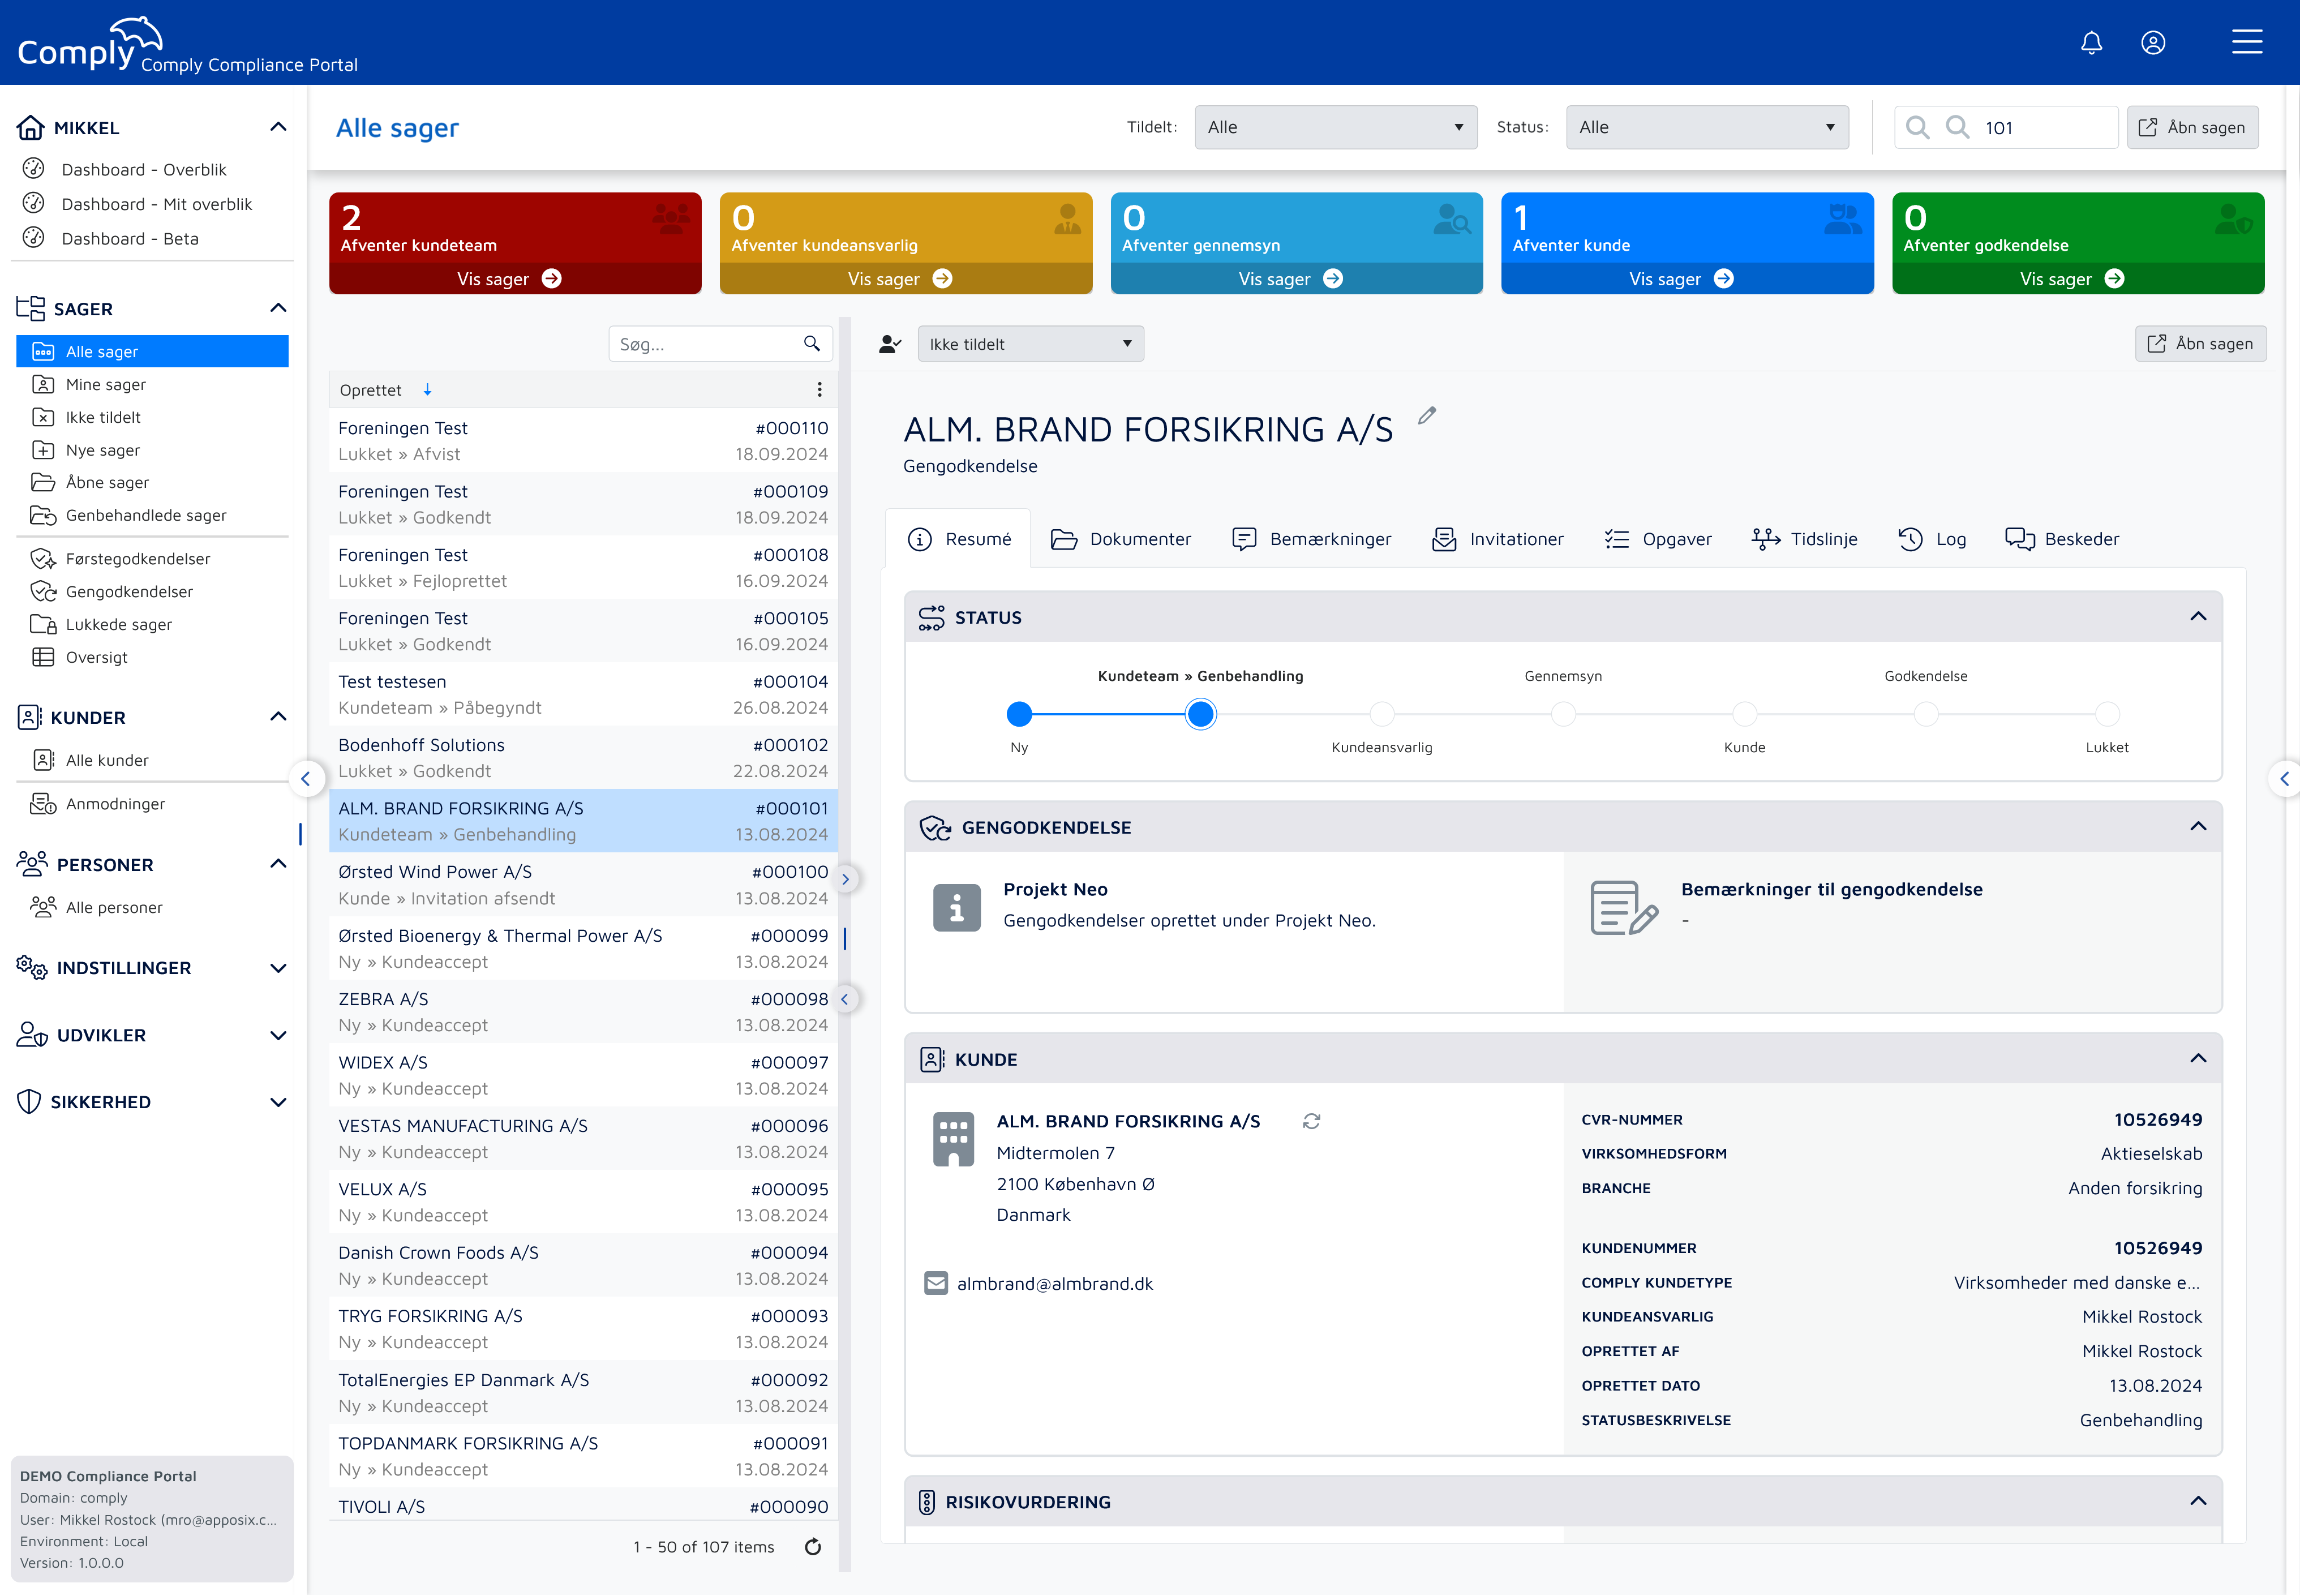
Task: Click Åbn sagen in top toolbar
Action: [2192, 127]
